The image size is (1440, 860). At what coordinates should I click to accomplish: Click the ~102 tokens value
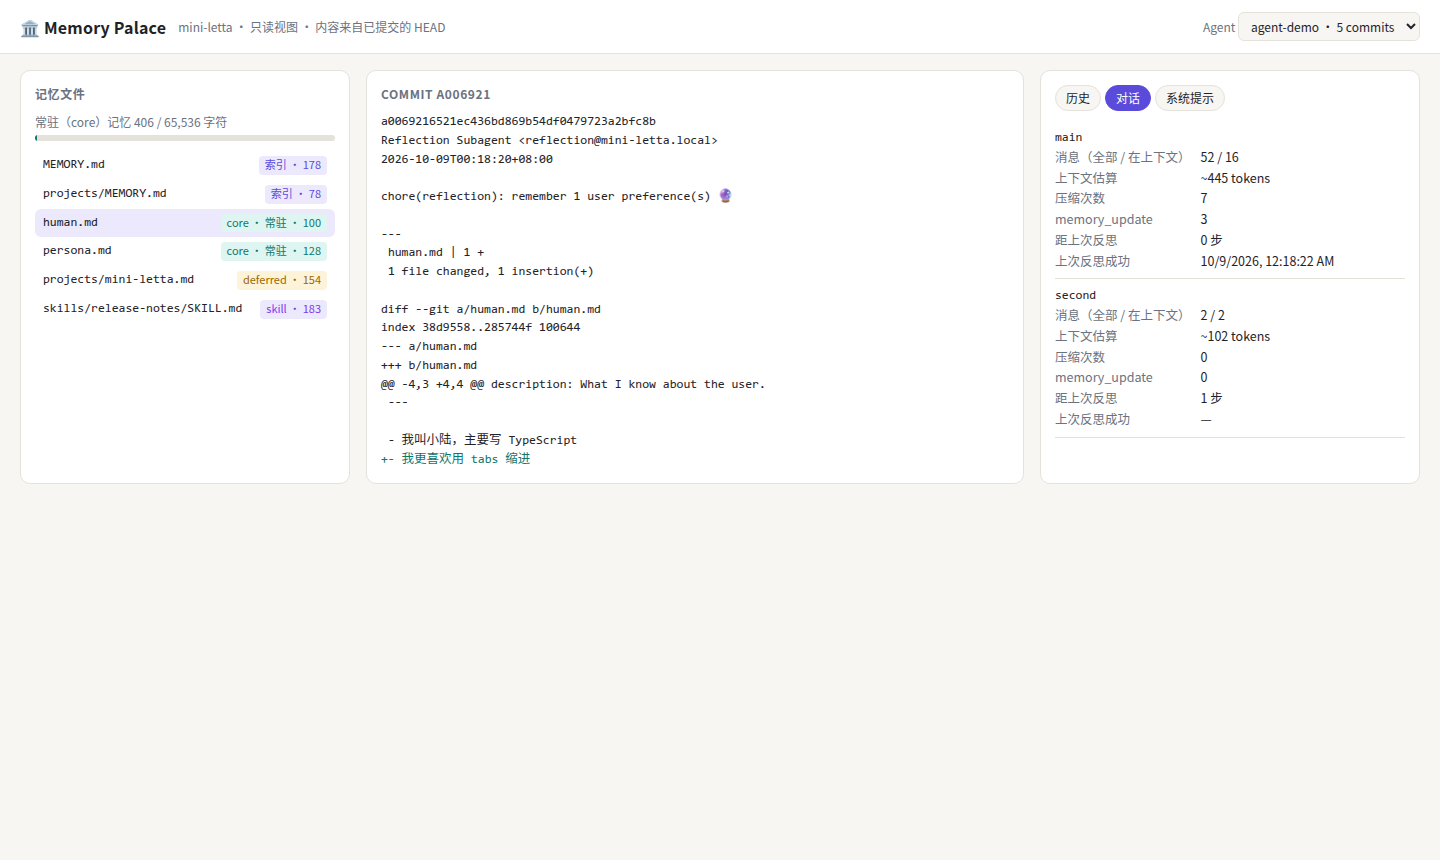point(1235,336)
